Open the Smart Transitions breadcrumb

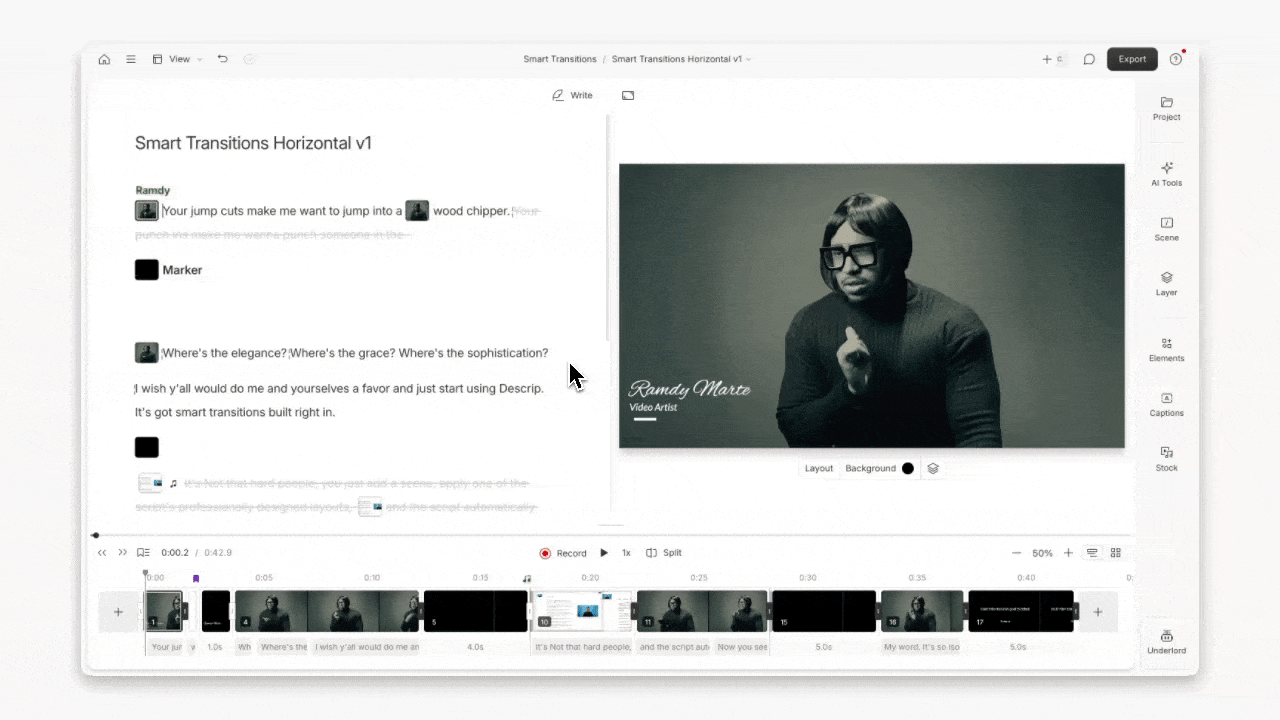(560, 59)
